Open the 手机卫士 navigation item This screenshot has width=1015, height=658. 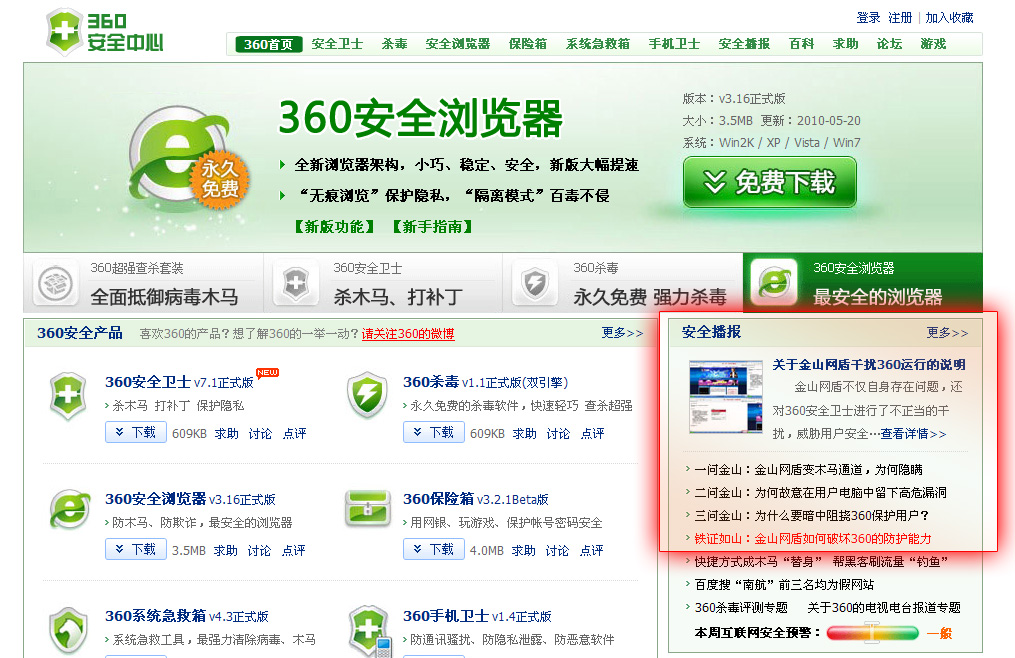[674, 44]
